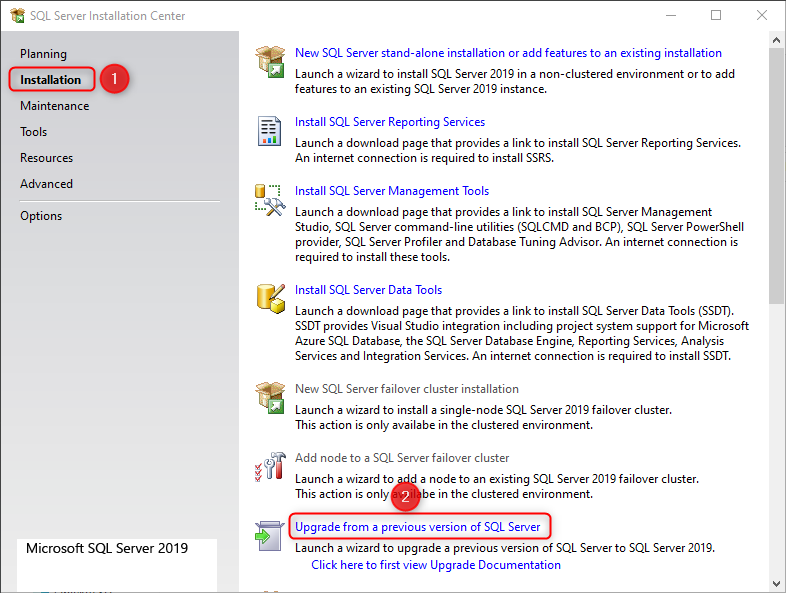Open the Planning section
The image size is (786, 593).
(43, 54)
